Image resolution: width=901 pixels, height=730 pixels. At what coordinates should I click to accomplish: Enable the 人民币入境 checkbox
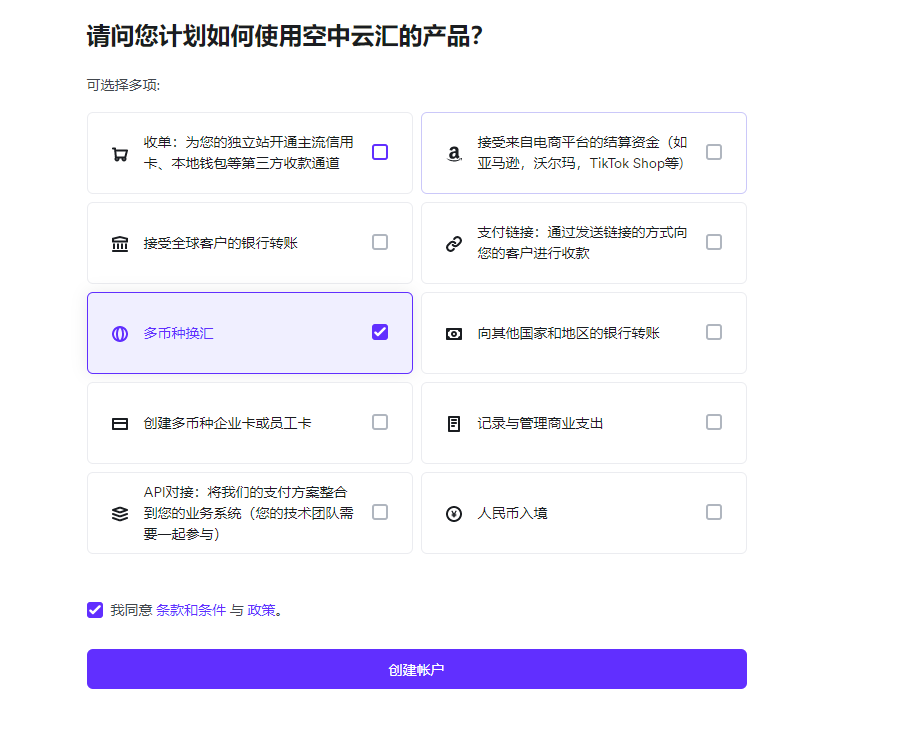click(x=714, y=512)
